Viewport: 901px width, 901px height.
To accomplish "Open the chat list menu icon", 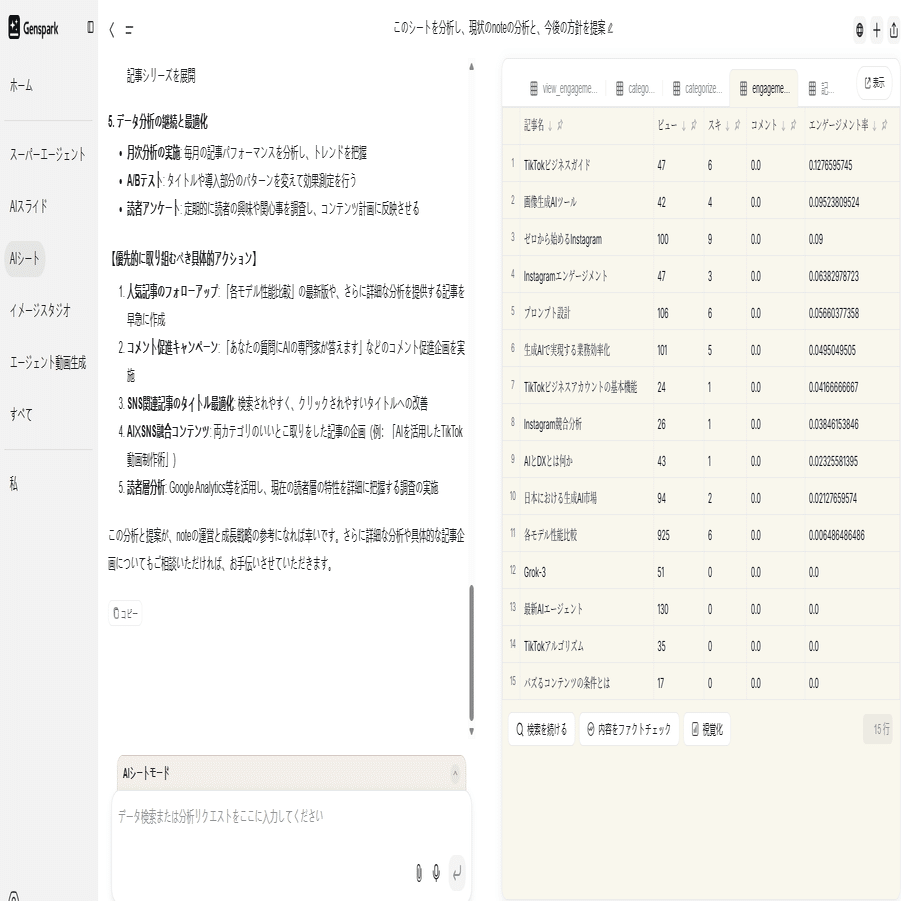I will coord(129,29).
